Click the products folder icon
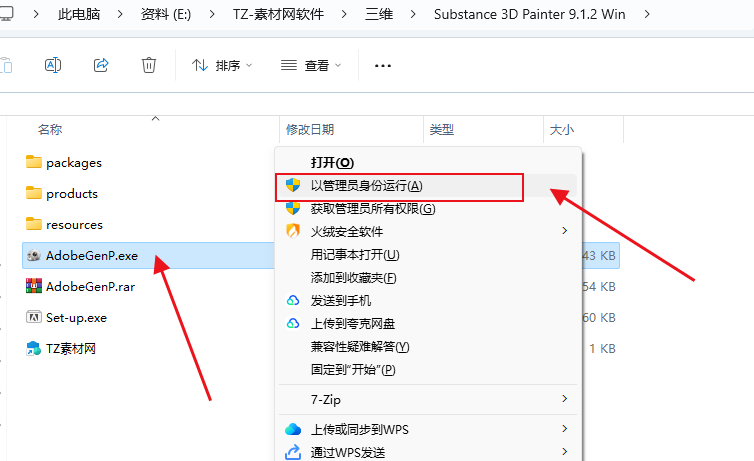 click(x=34, y=193)
